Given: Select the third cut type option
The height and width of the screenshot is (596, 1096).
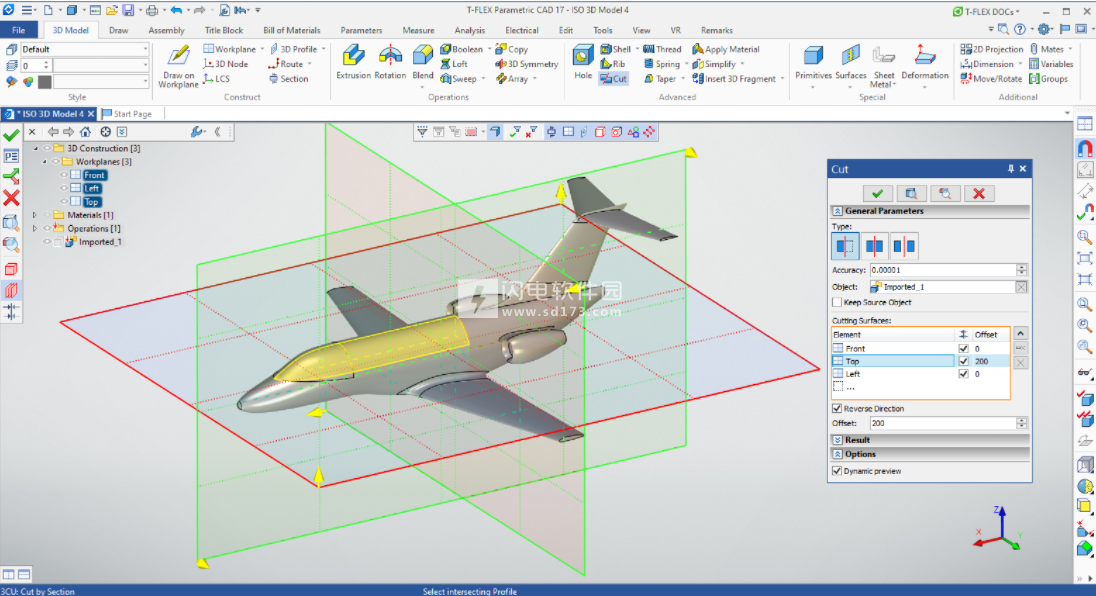Looking at the screenshot, I should click(904, 246).
